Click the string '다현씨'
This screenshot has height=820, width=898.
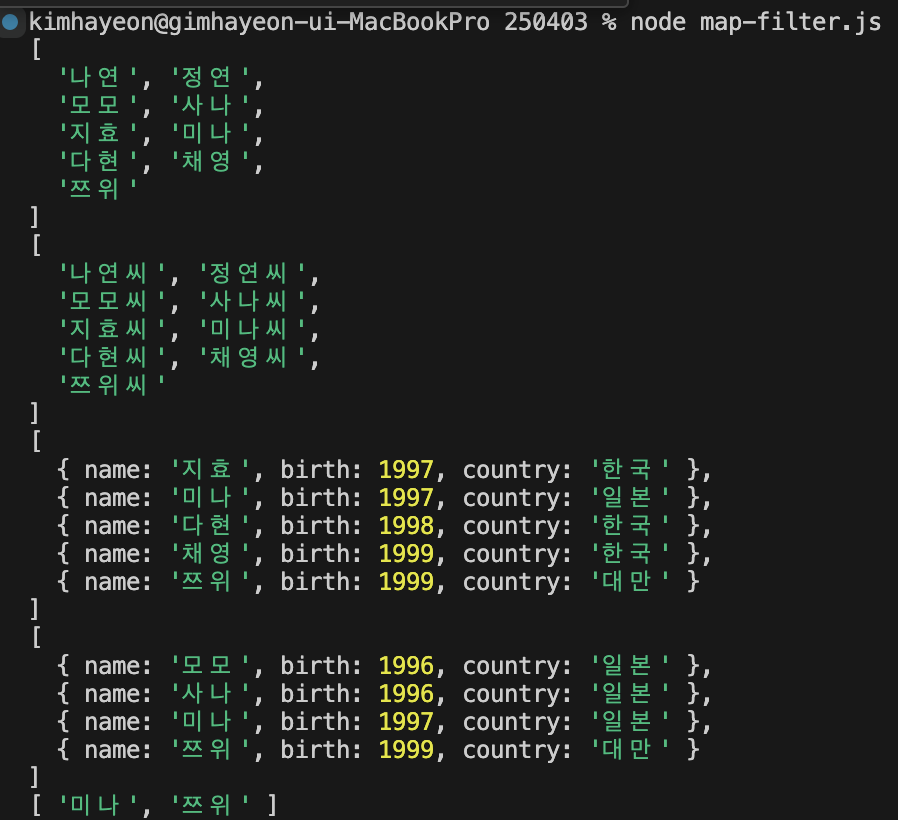[113, 357]
